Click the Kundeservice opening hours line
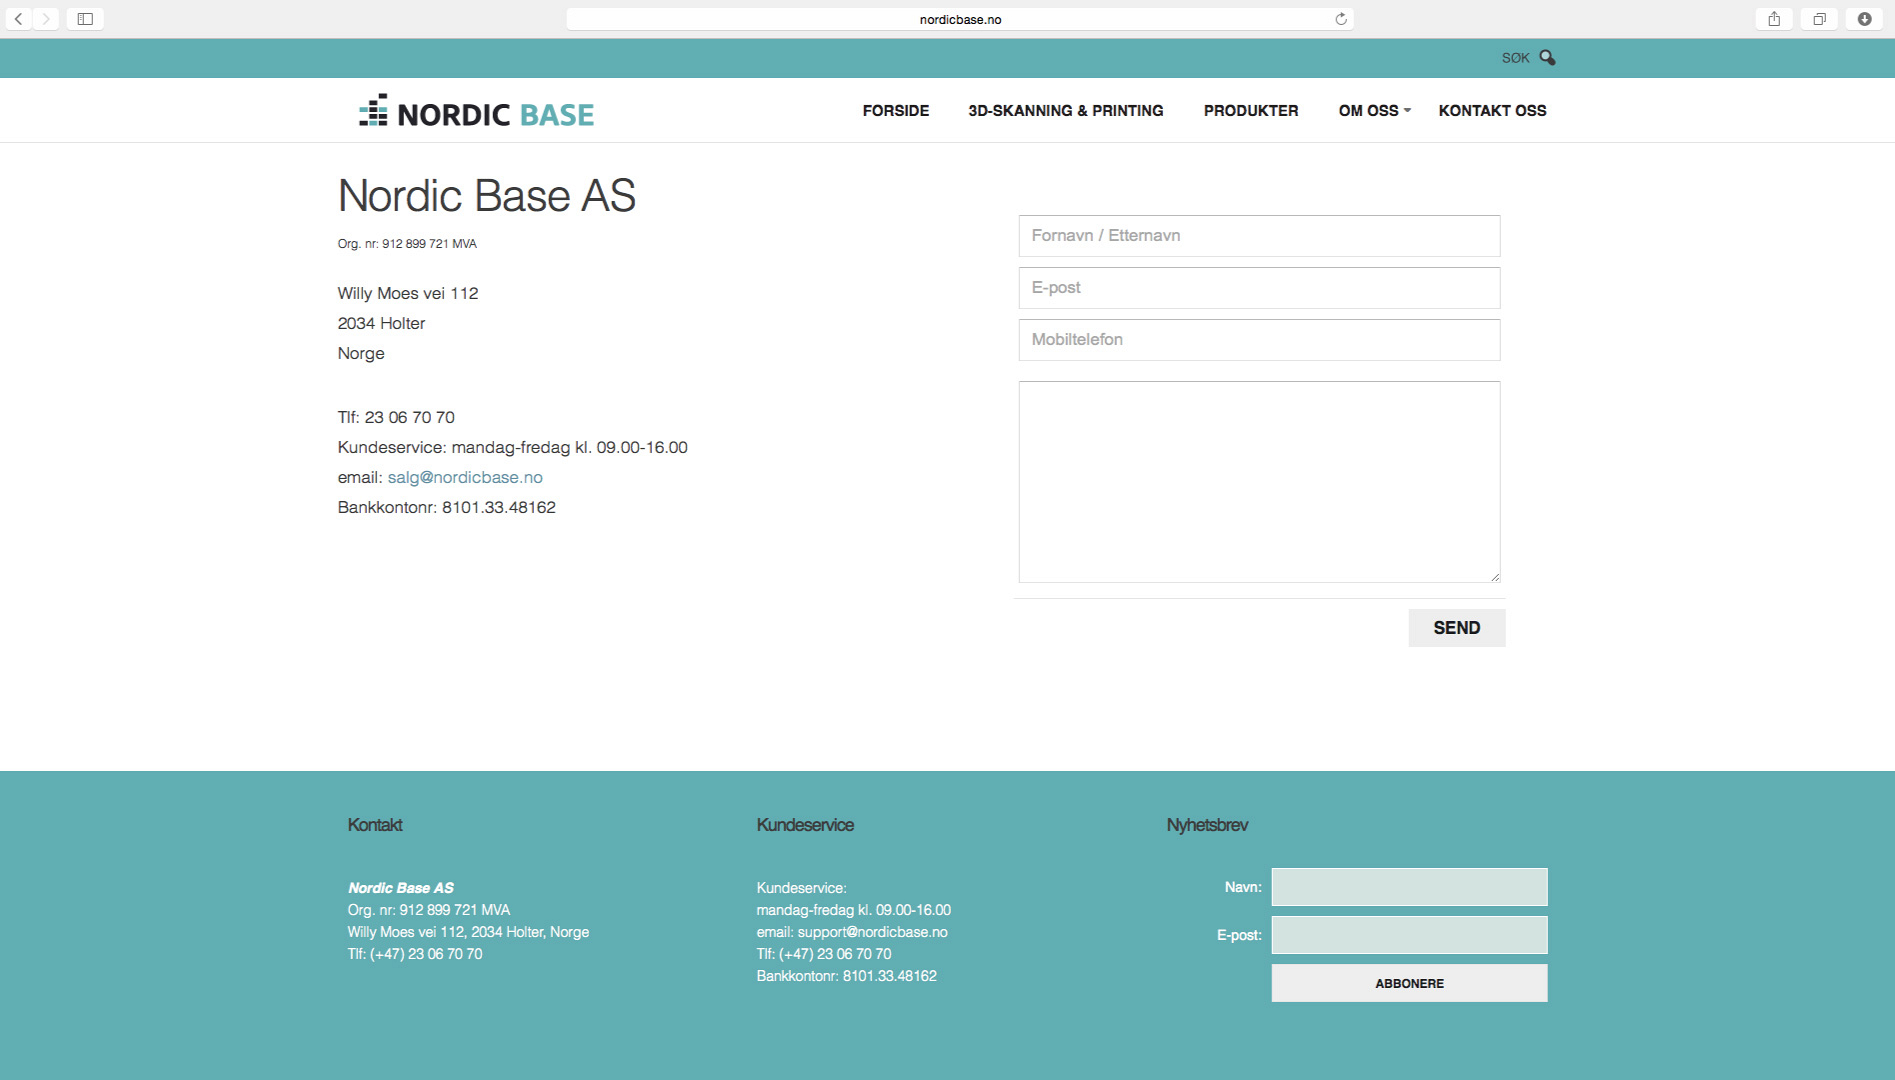Screen dimensions: 1895x1080 [512, 448]
